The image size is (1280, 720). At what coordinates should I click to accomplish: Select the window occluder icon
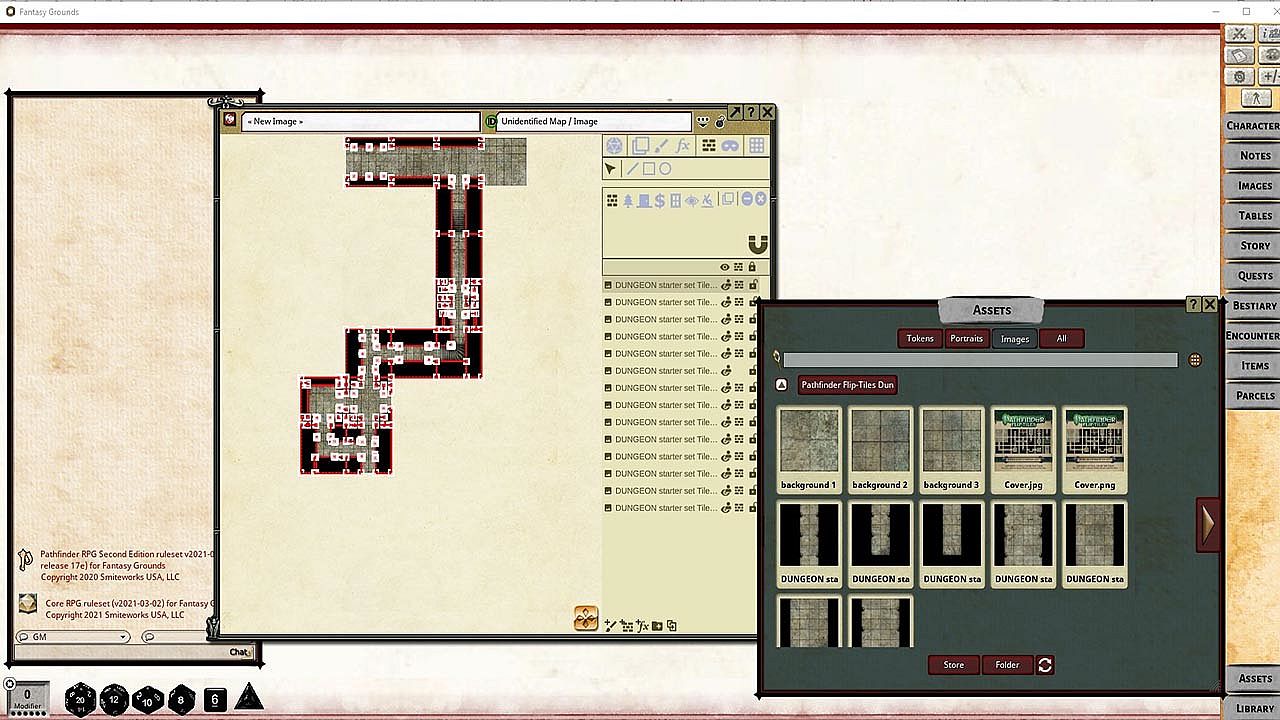click(675, 200)
